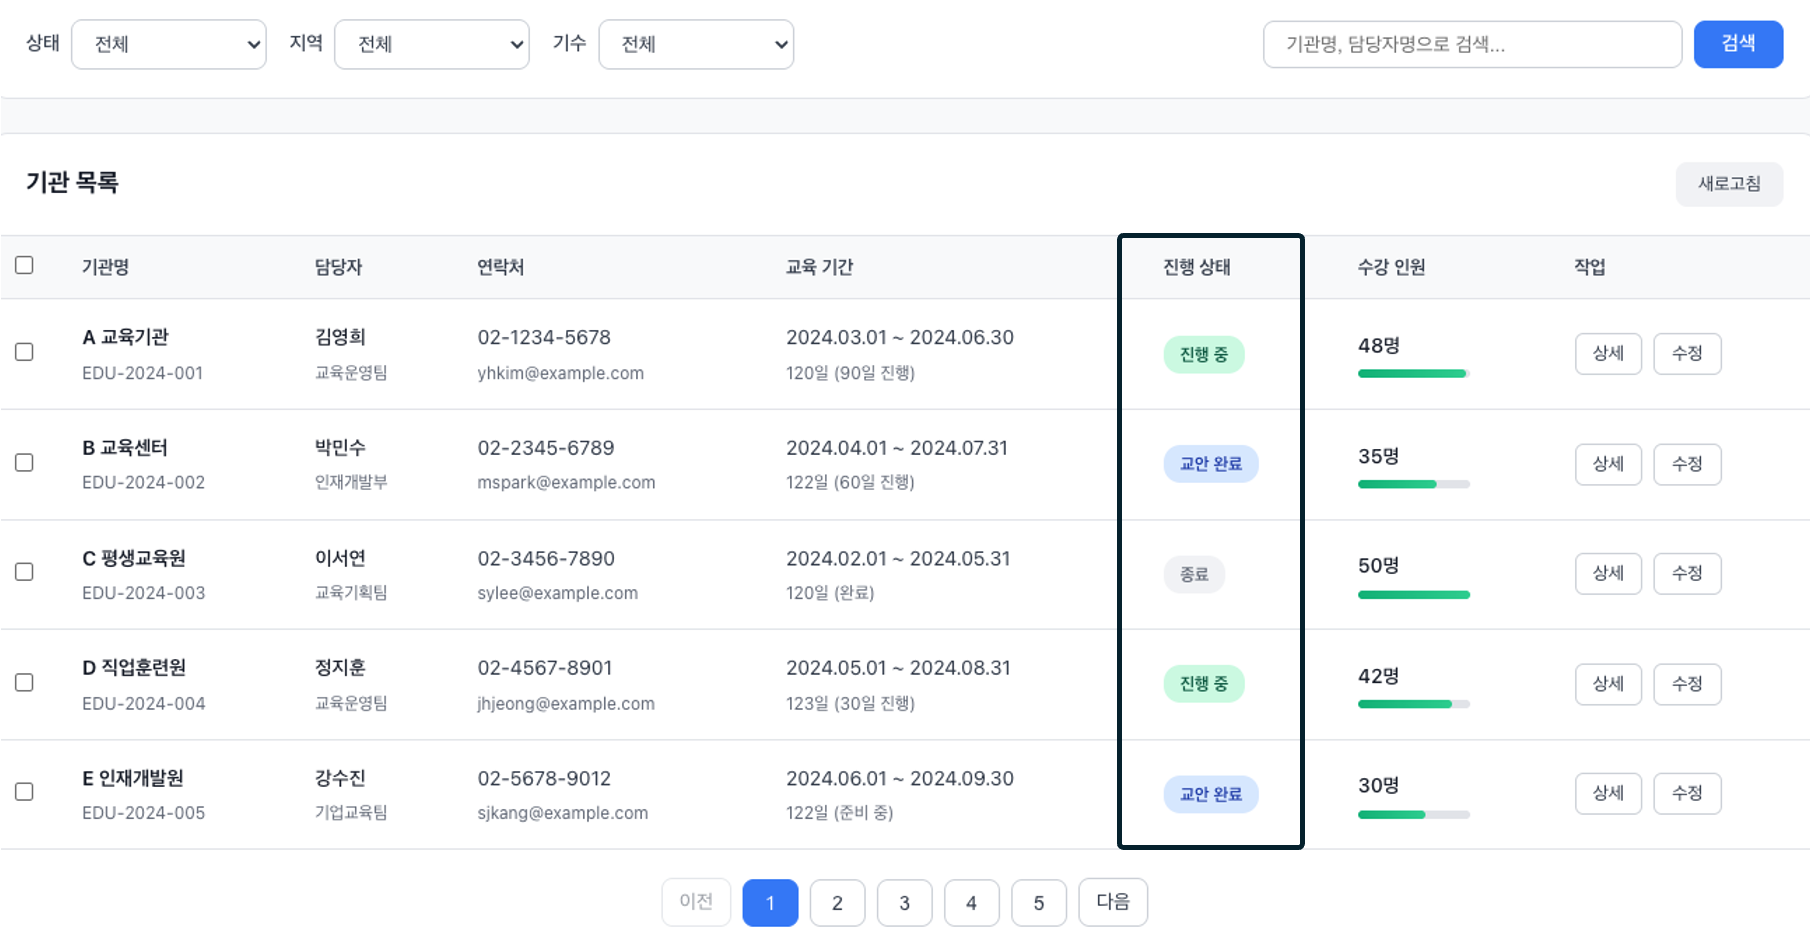Refresh the list using 새로고침 button
1810x952 pixels.
(x=1729, y=184)
